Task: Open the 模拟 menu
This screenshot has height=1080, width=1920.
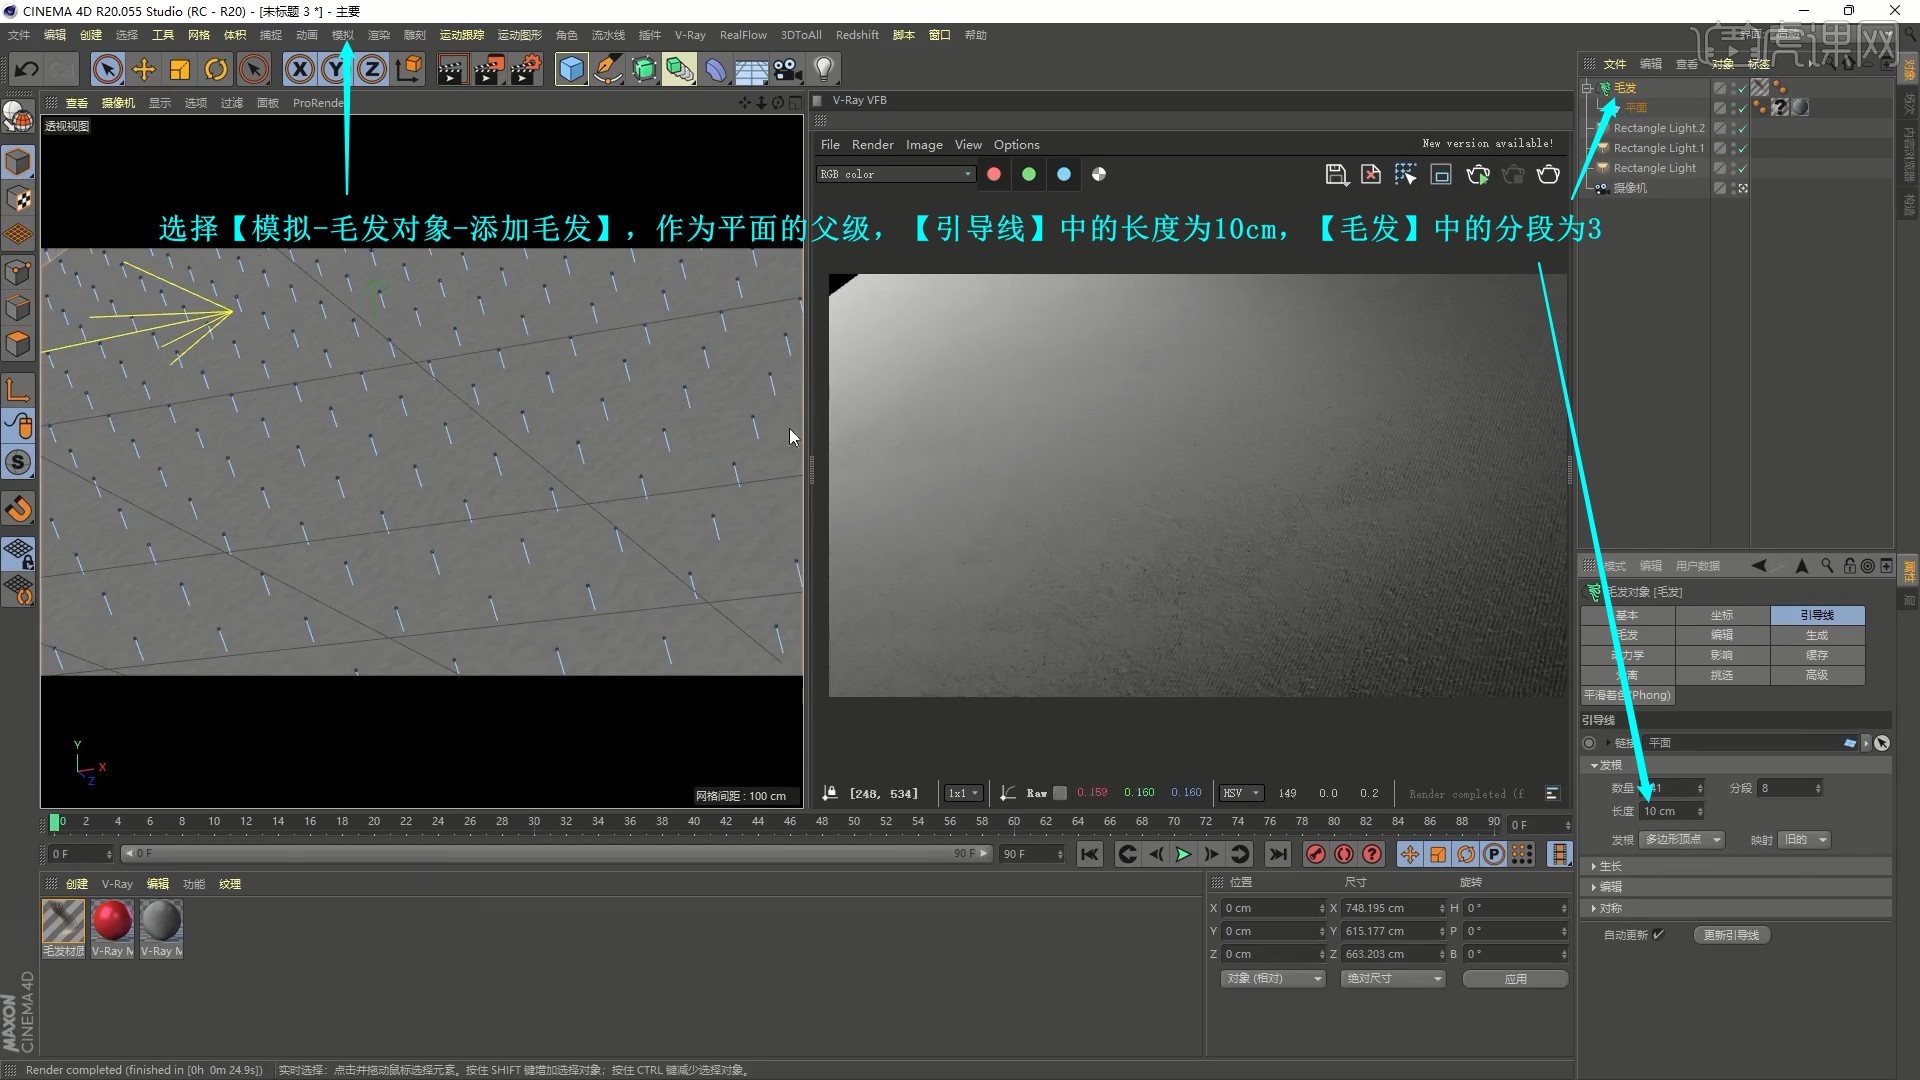Action: 342,34
